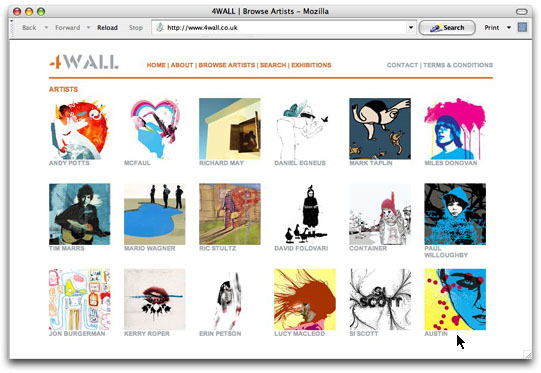Viewport: 541px width, 373px height.
Task: Open Erin Petson artwork thumbnail
Action: coord(230,299)
